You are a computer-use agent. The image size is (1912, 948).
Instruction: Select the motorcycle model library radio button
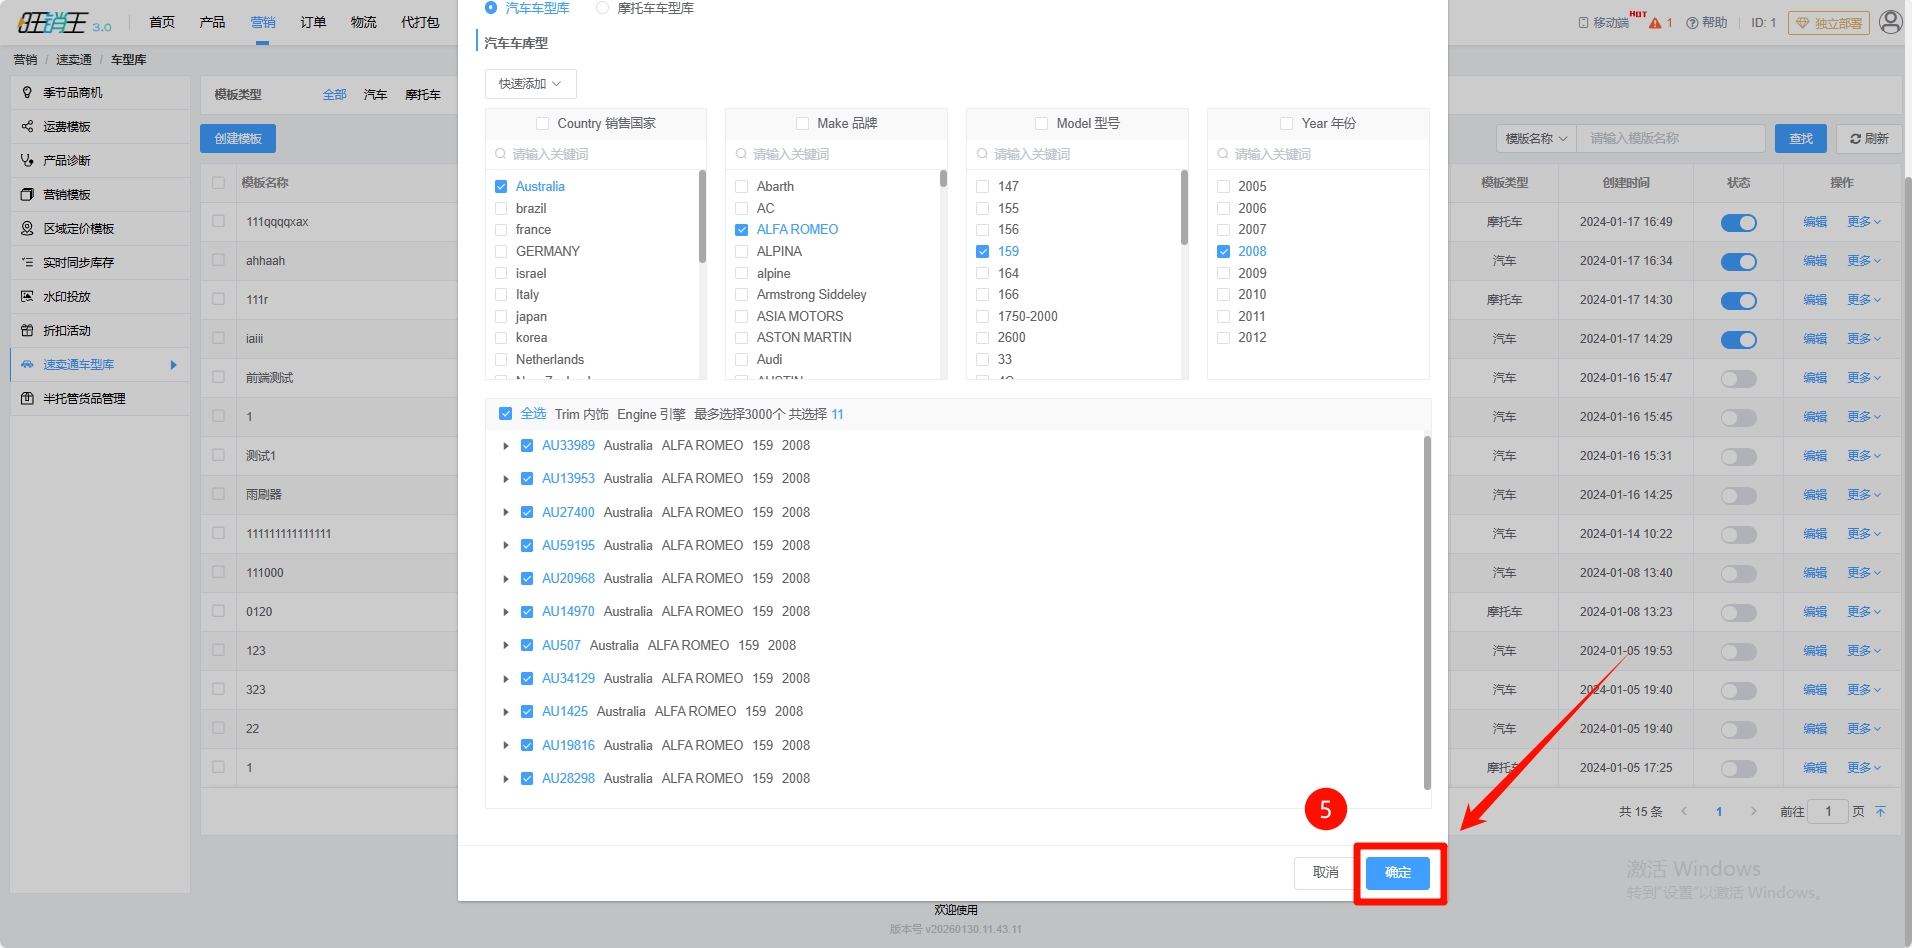(x=602, y=8)
